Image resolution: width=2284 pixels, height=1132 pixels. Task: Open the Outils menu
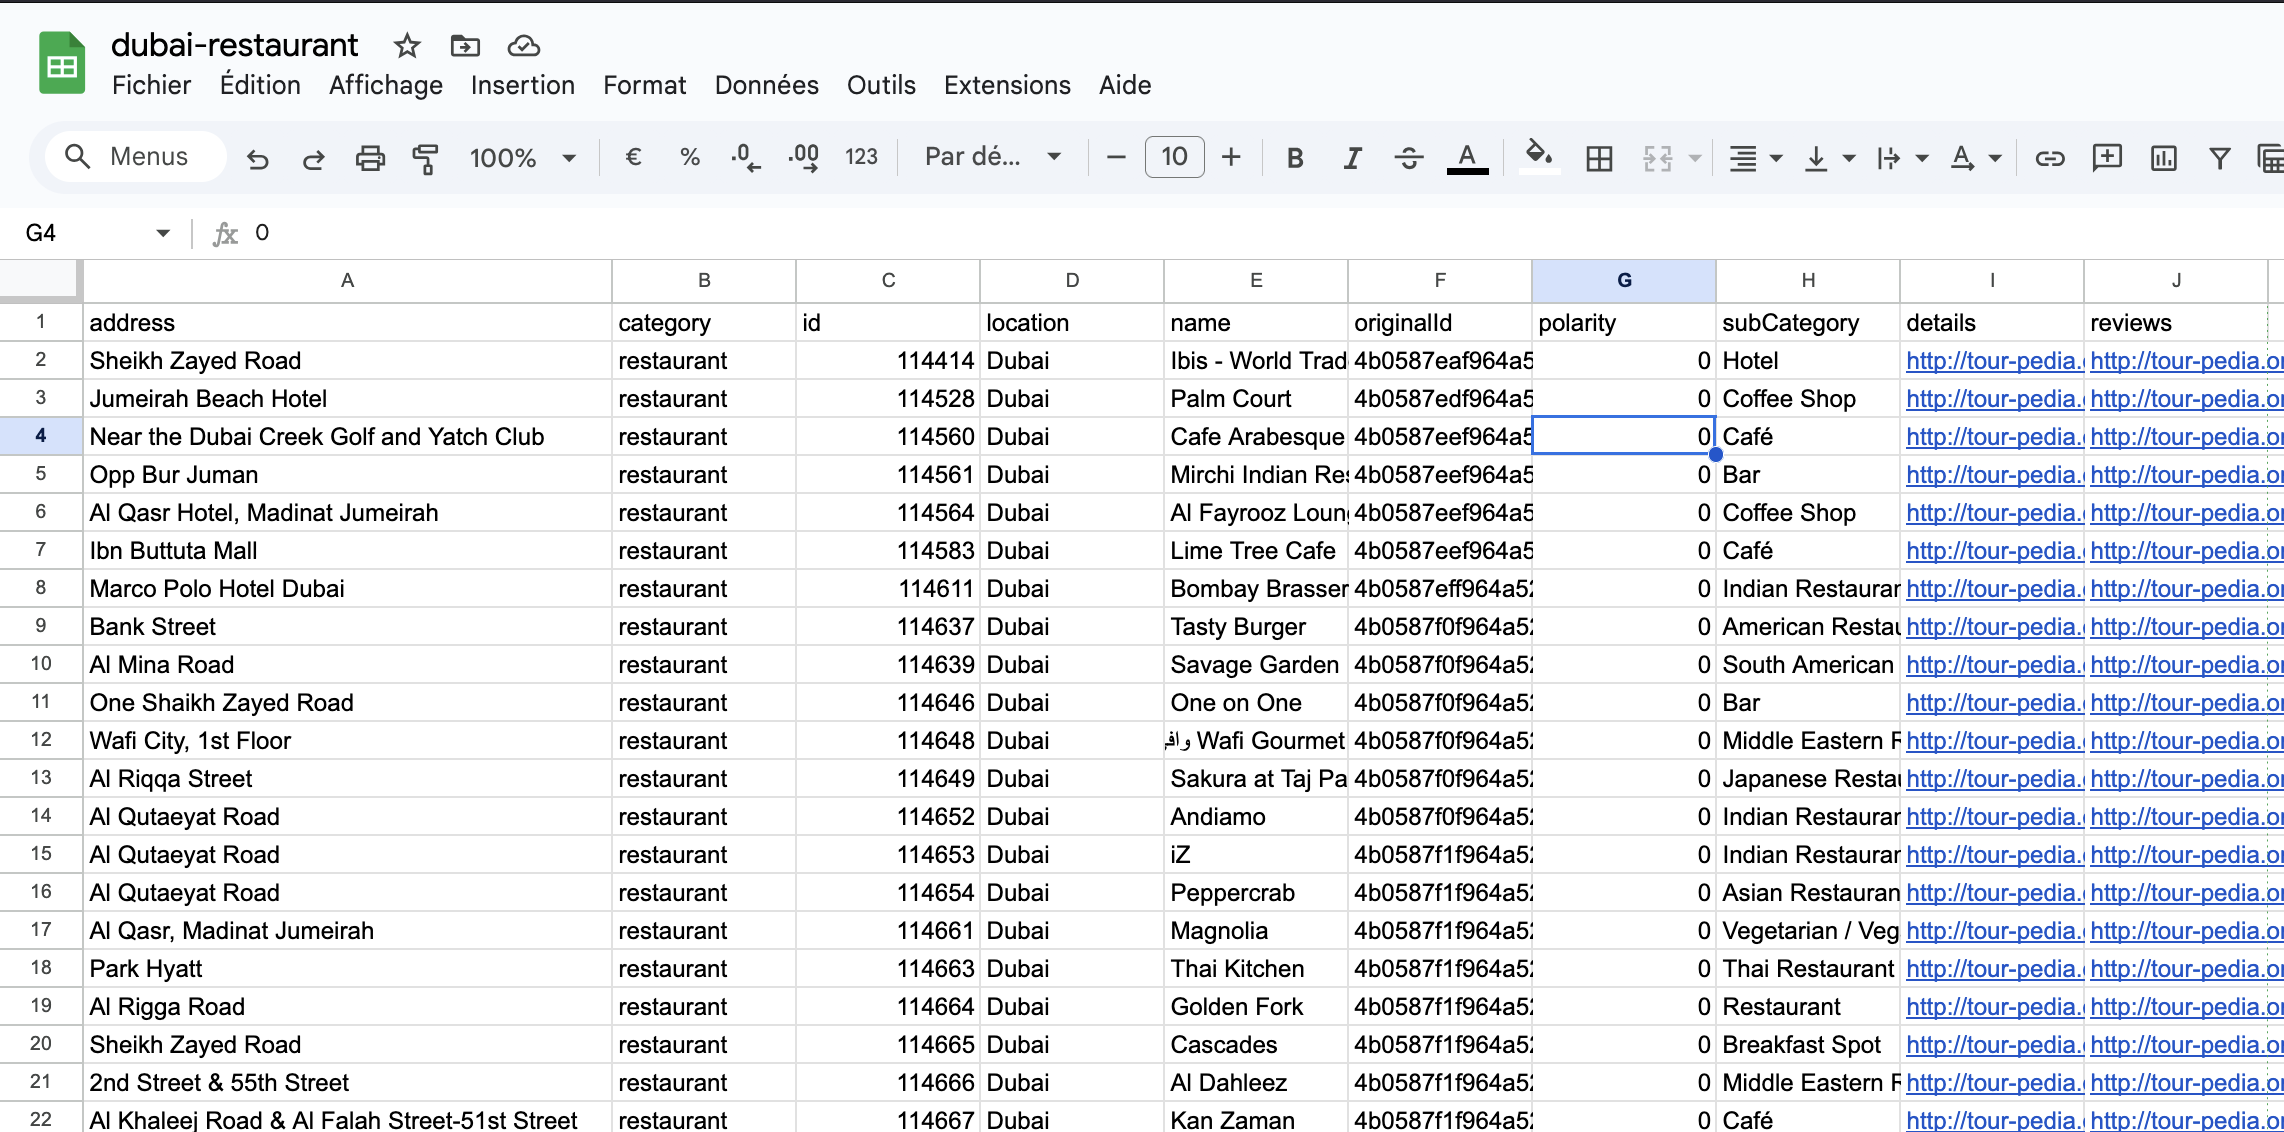coord(881,85)
